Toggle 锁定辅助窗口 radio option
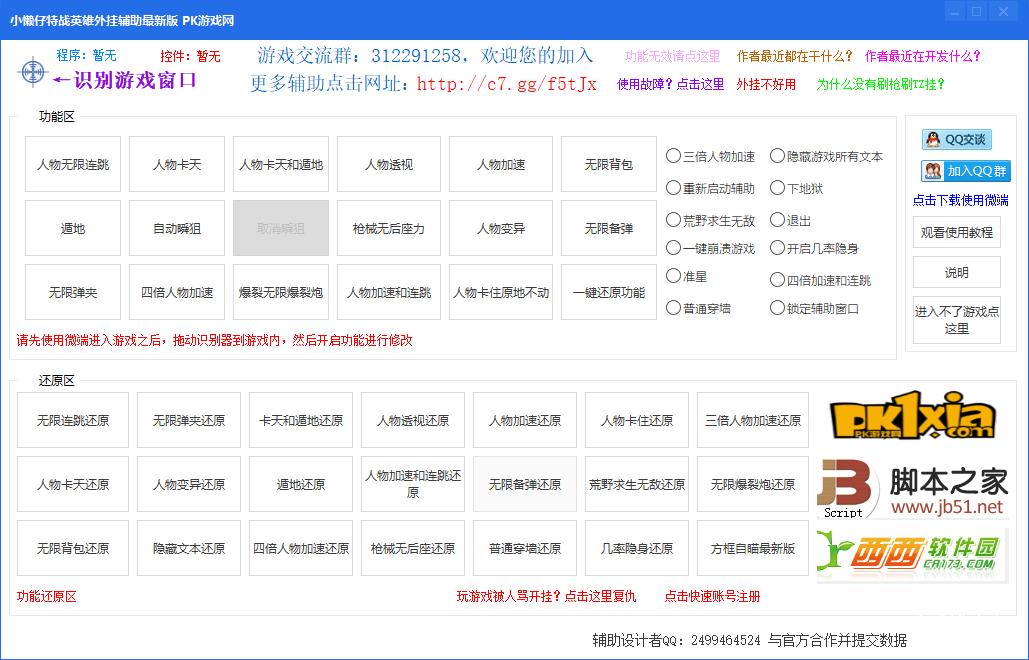Viewport: 1029px width, 660px height. (777, 308)
